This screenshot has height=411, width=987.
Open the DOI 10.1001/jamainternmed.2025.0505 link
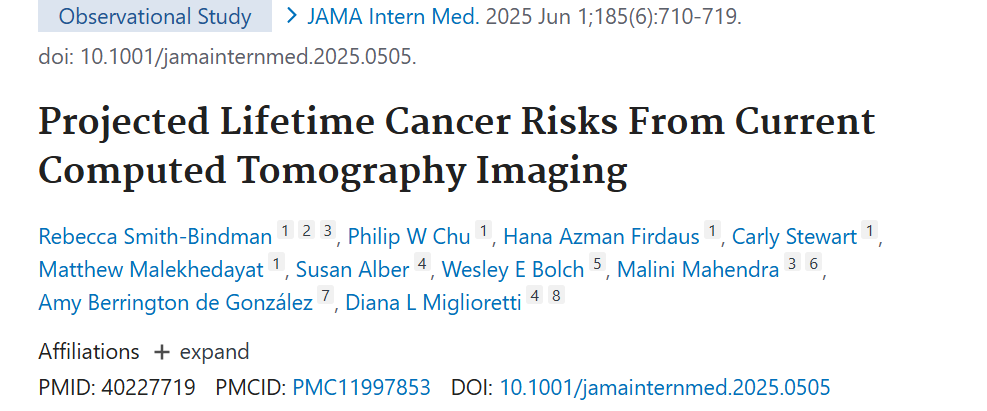click(x=665, y=387)
